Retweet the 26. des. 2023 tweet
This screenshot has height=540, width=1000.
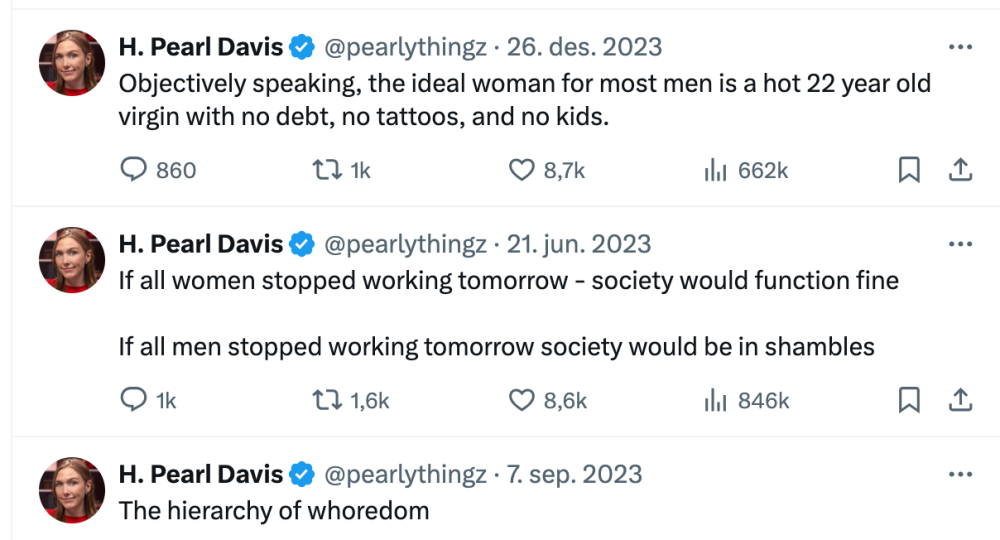click(341, 170)
